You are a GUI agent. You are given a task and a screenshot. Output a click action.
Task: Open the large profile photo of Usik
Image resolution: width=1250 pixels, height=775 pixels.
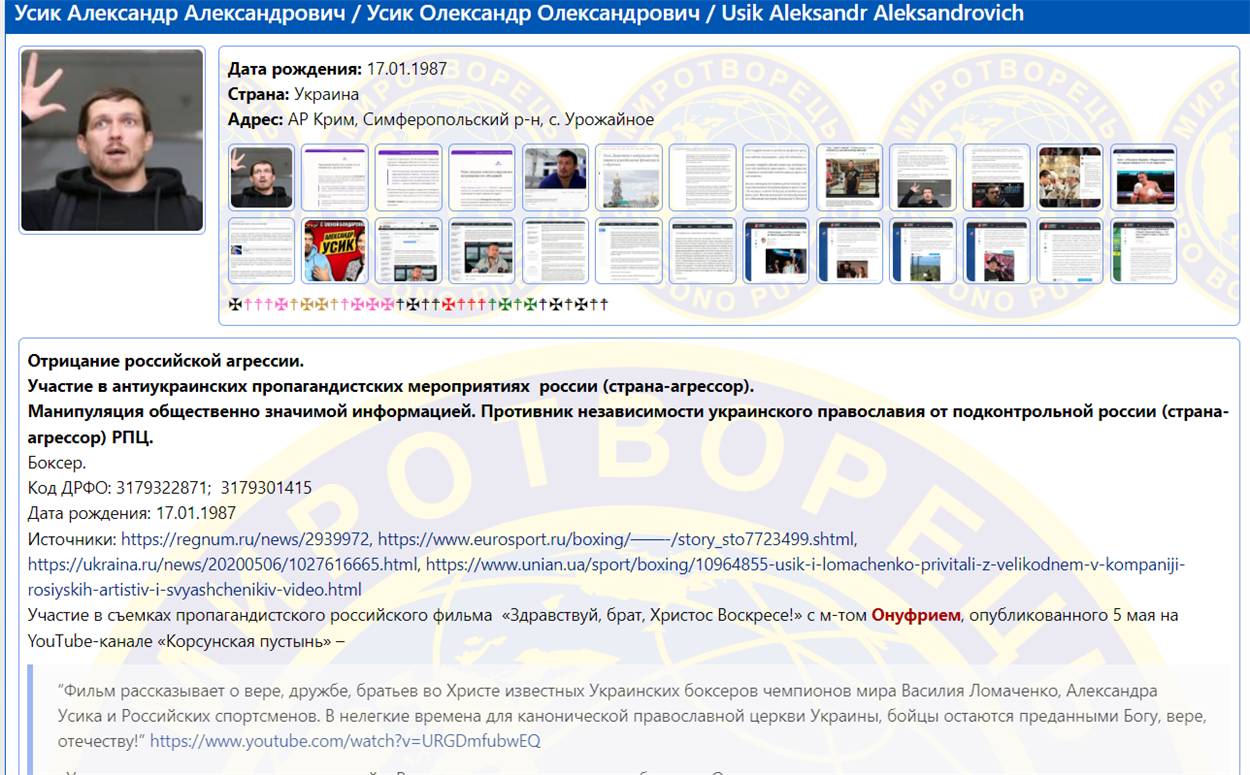(112, 140)
